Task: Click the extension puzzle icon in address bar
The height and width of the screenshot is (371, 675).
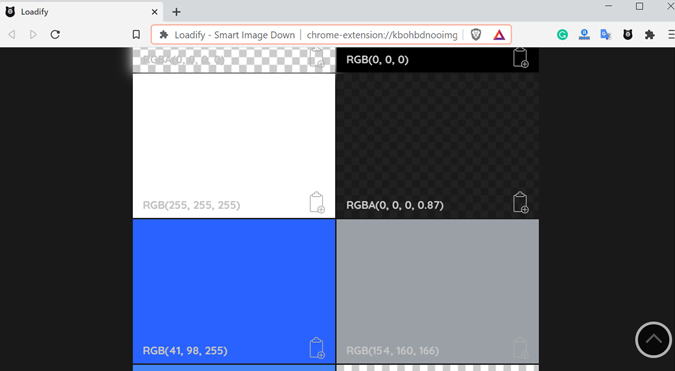Action: coord(164,35)
